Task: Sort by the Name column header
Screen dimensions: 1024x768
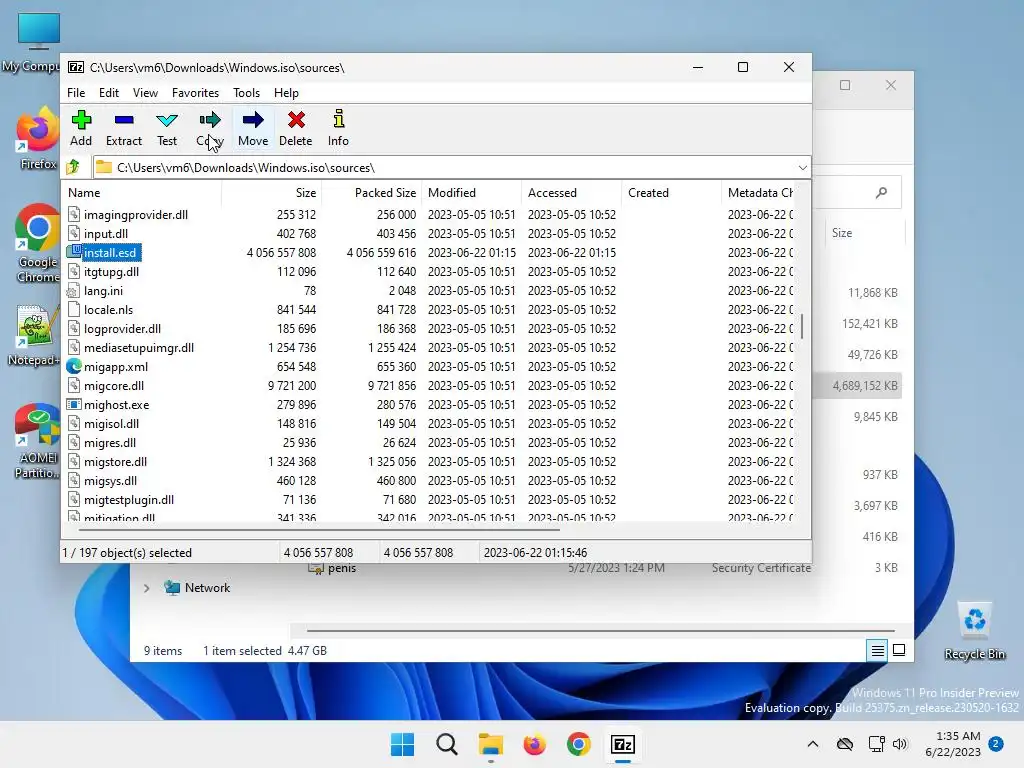Action: tap(142, 193)
